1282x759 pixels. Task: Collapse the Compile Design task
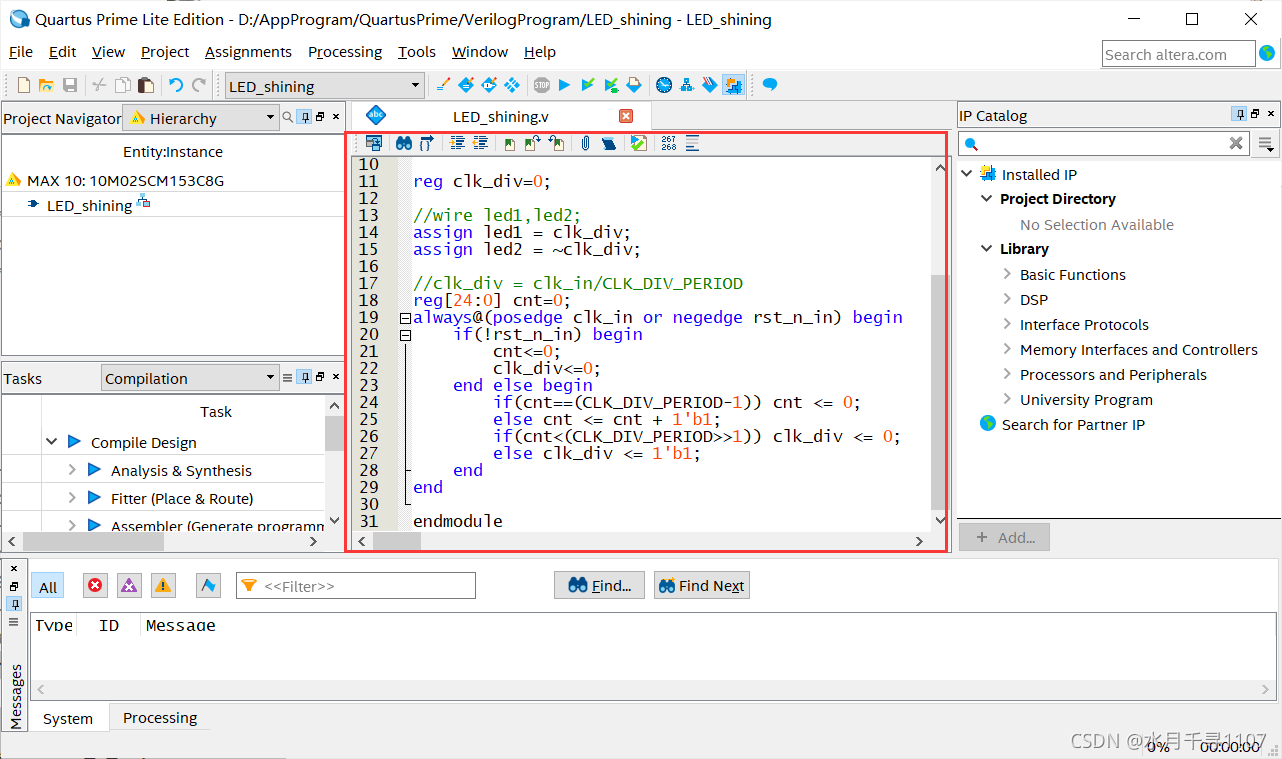(x=51, y=441)
